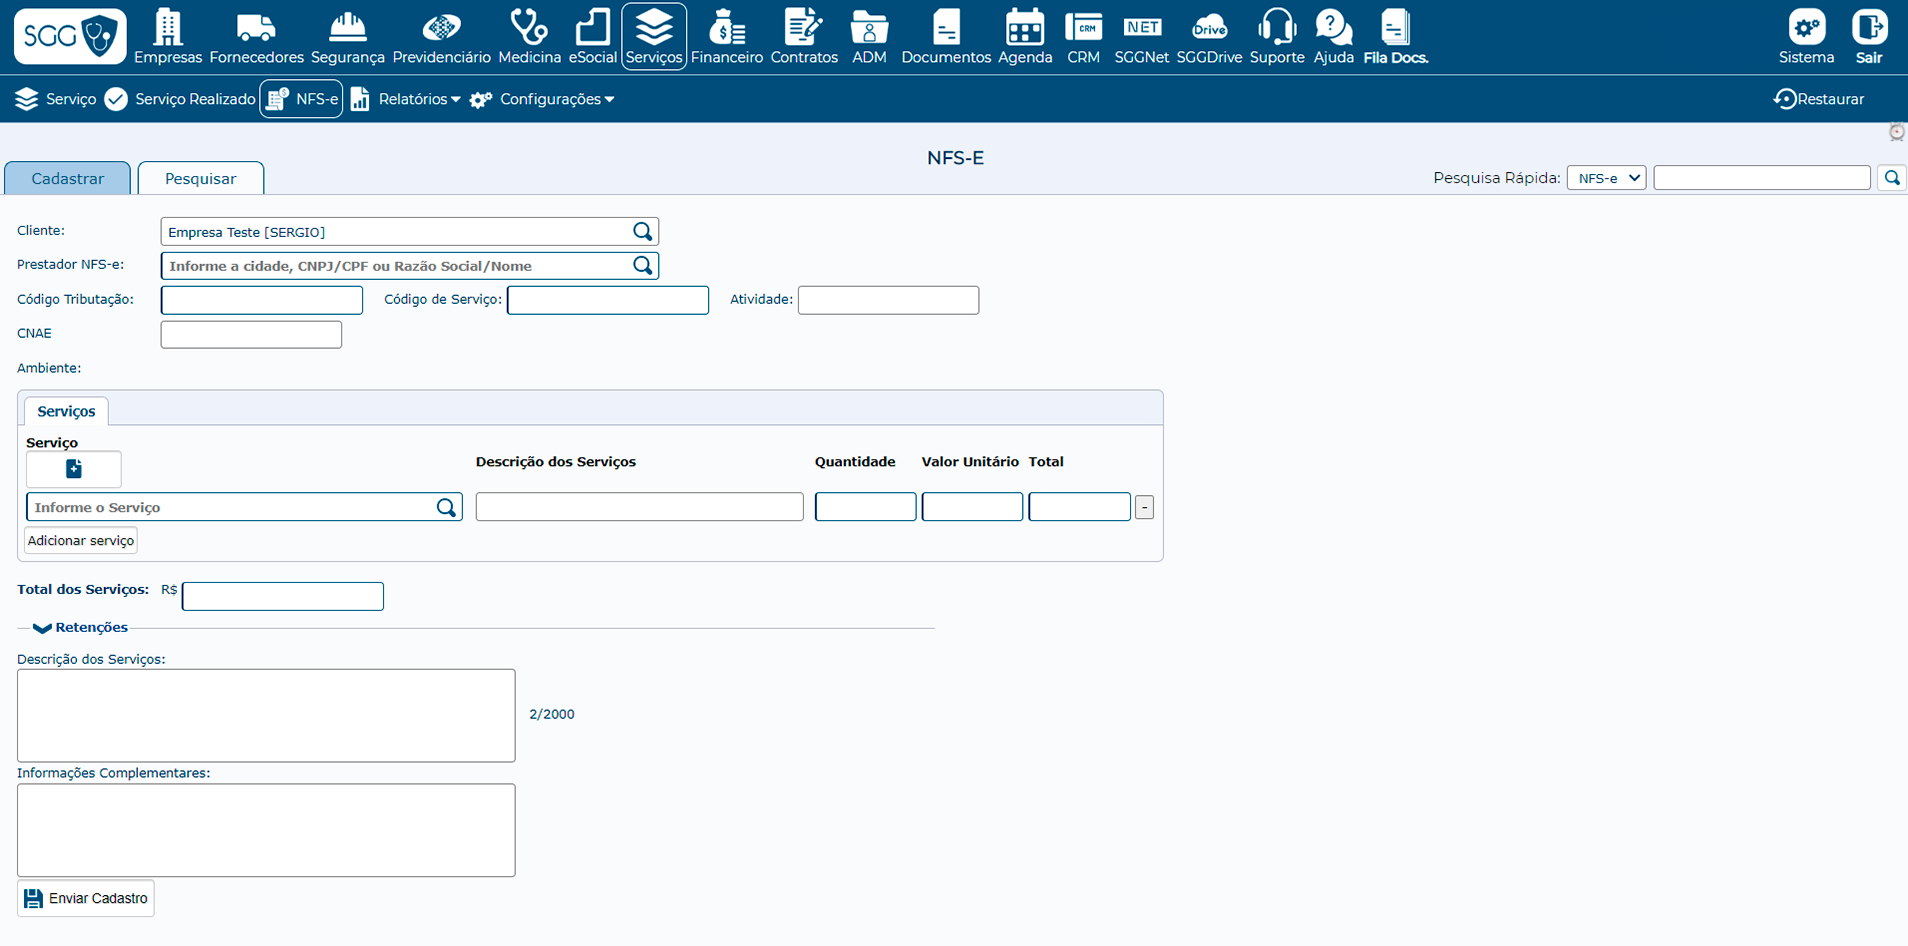Screen dimensions: 1908x946
Task: Click the Adicionar serviço button
Action: tap(81, 541)
